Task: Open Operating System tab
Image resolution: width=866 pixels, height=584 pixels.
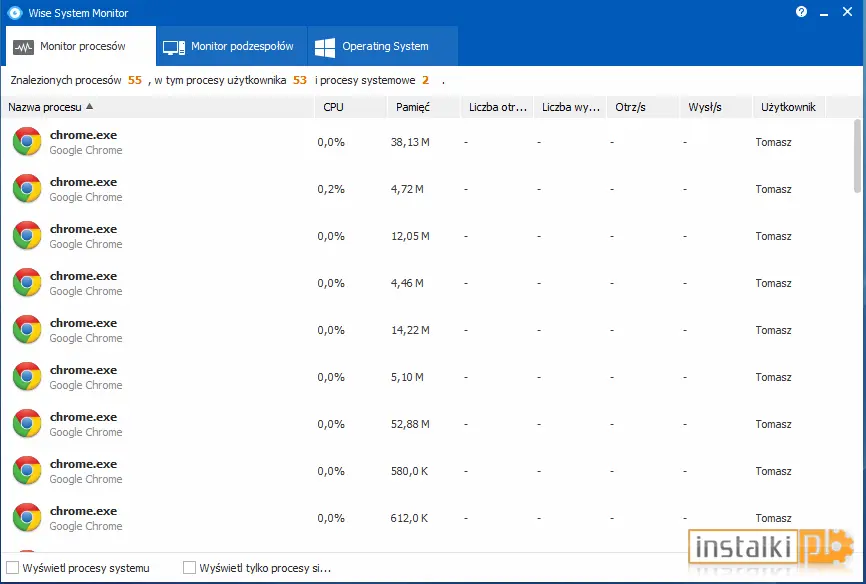Action: 383,46
